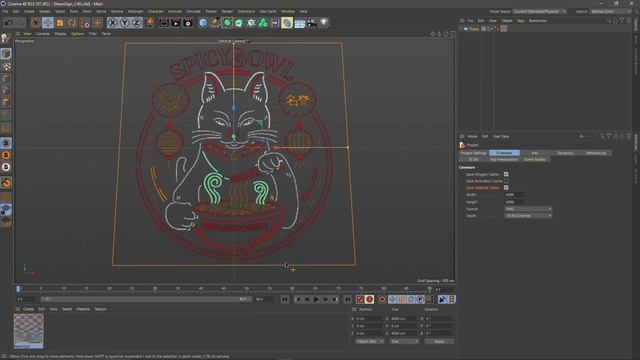The width and height of the screenshot is (640, 360).
Task: Switch to the Referencing tab
Action: (x=596, y=153)
